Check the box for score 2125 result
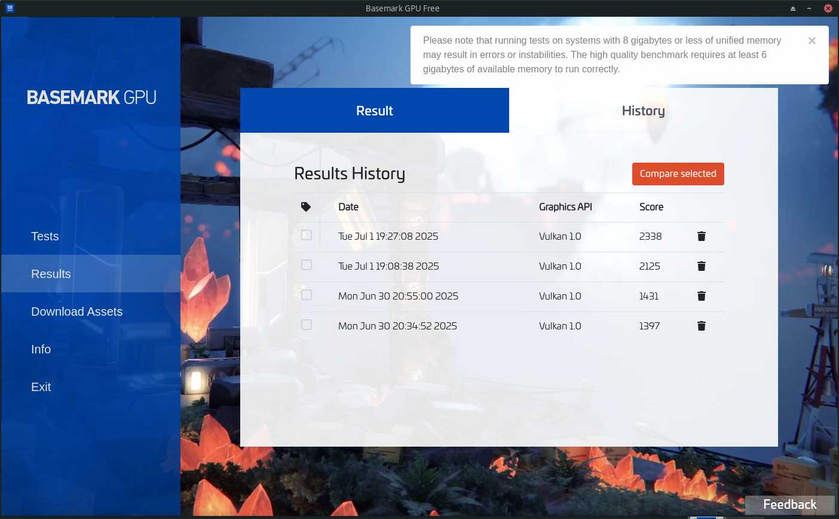 (x=306, y=265)
